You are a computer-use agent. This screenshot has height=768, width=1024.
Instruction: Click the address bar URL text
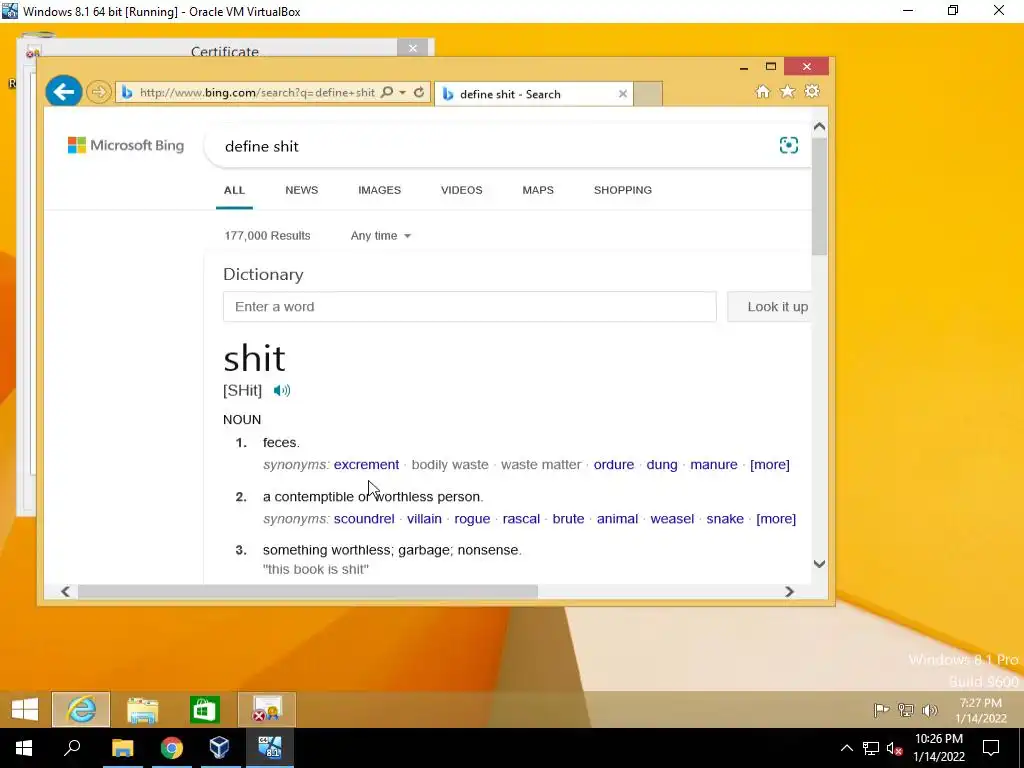tap(257, 92)
